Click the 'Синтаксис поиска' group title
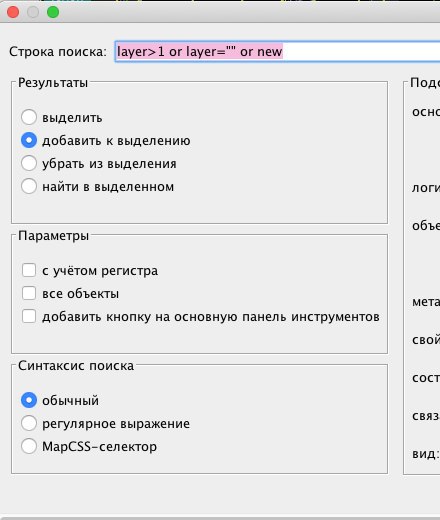Image resolution: width=440 pixels, height=520 pixels. (76, 366)
